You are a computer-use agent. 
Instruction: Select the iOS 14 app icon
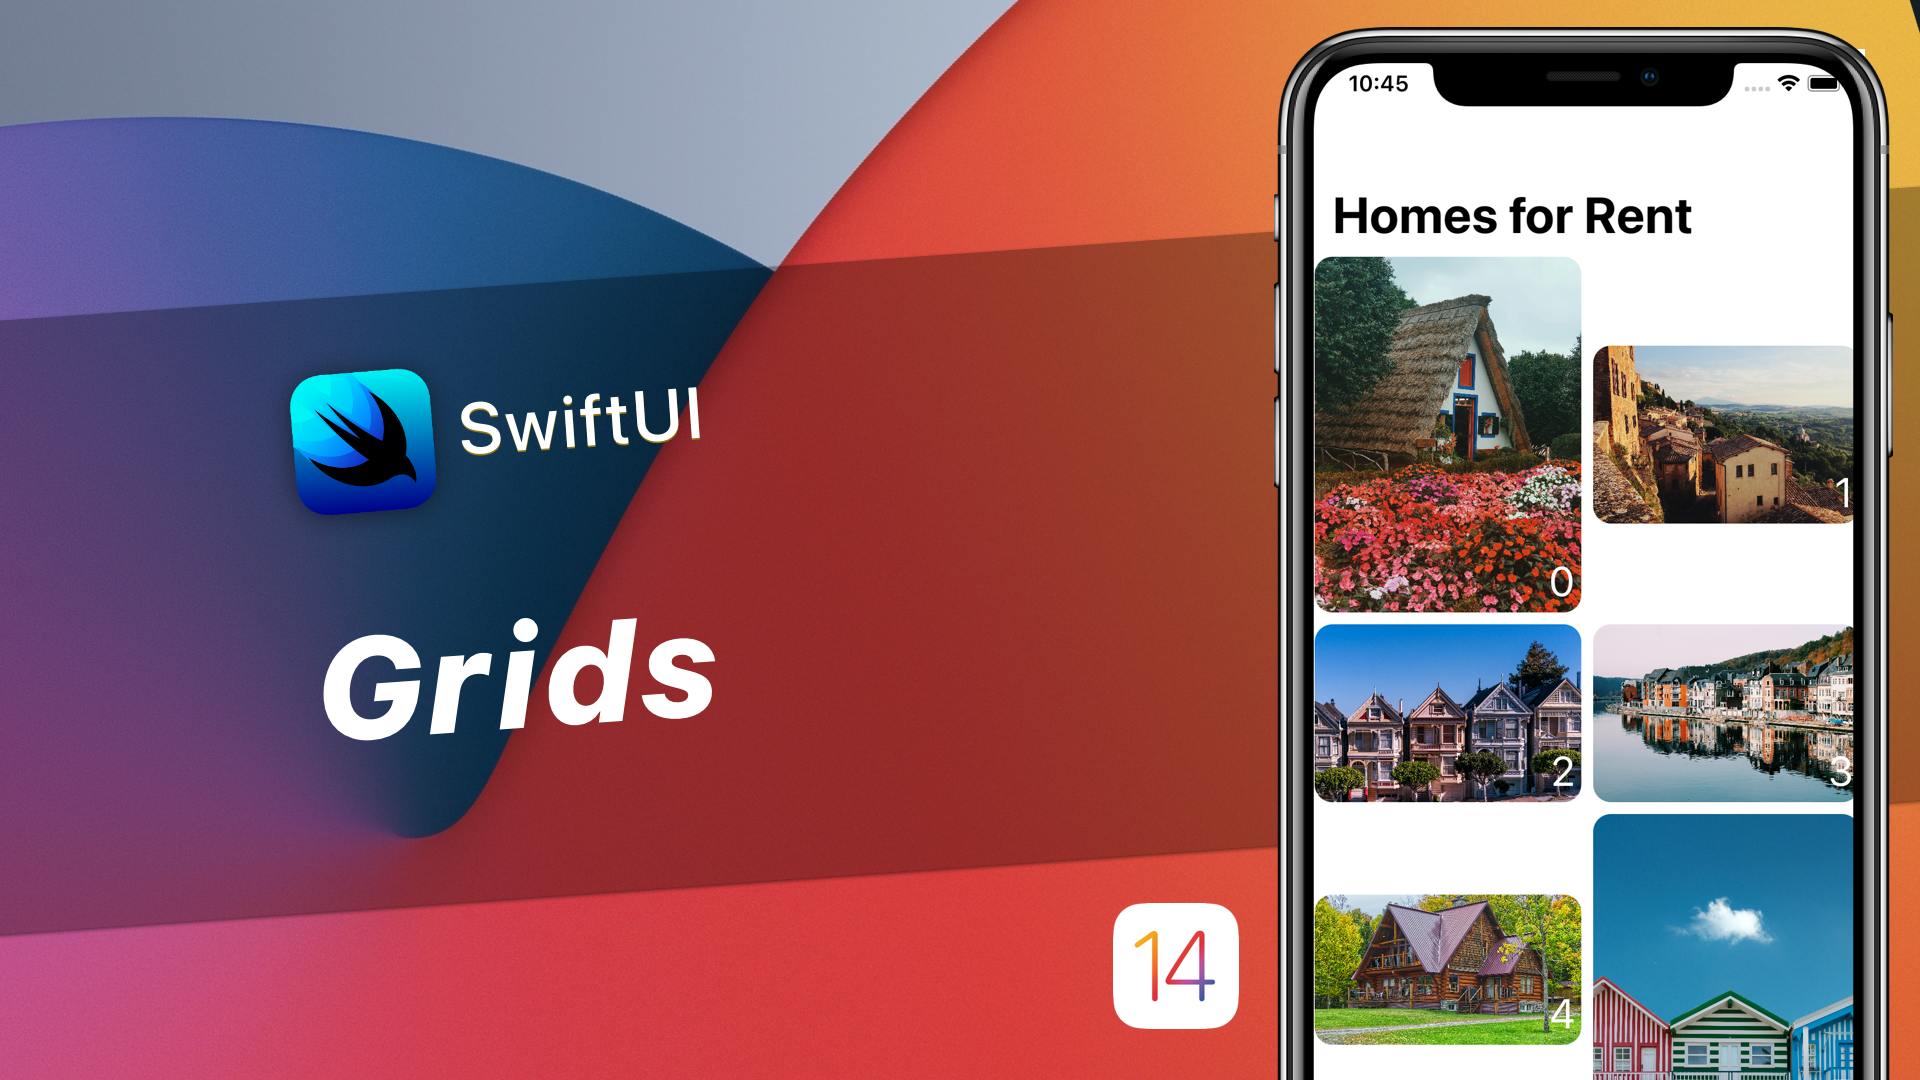click(x=1158, y=969)
